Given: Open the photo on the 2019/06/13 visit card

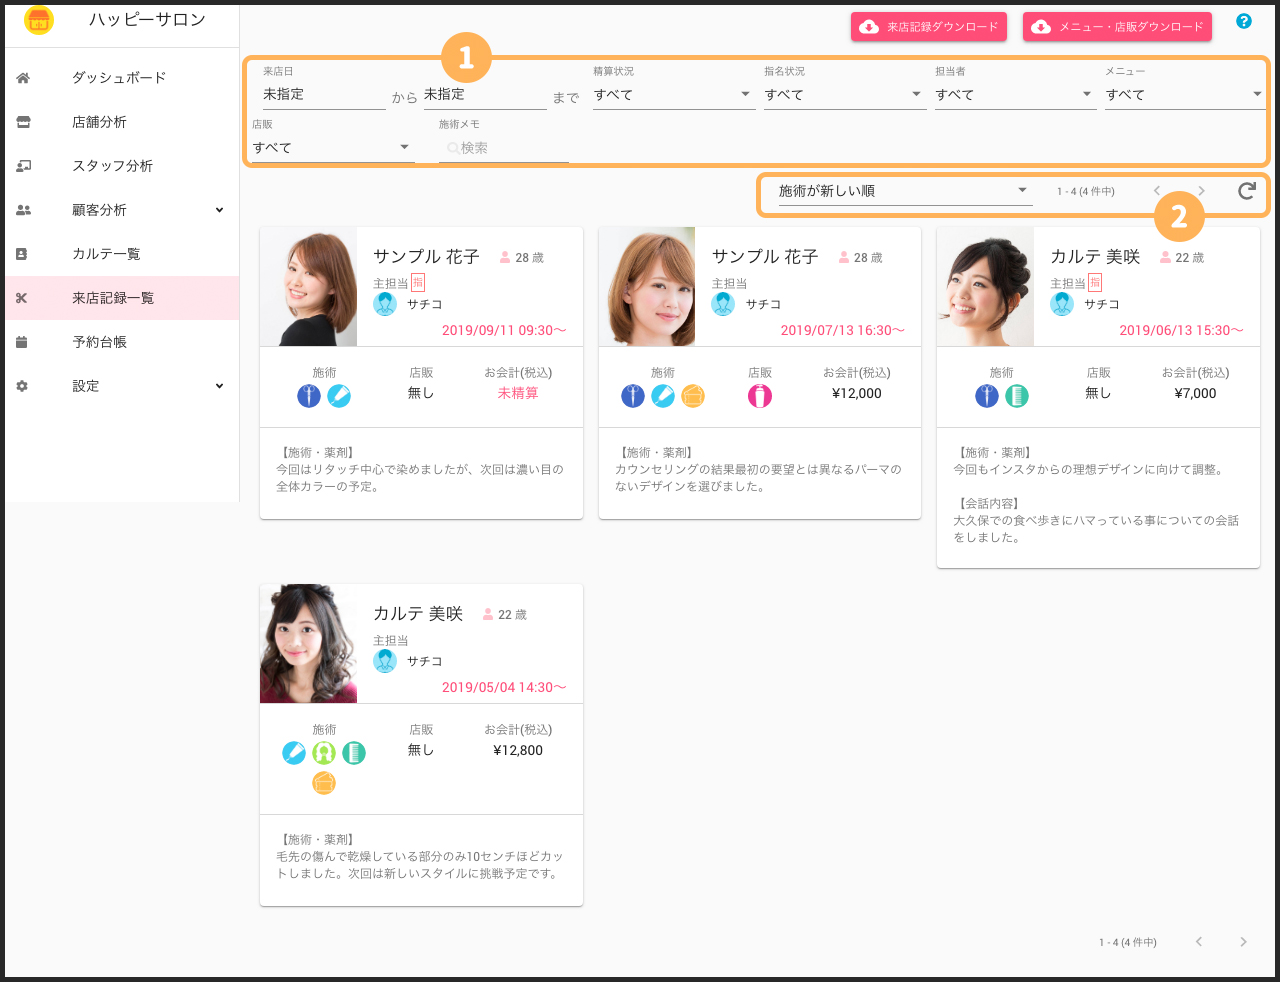Looking at the screenshot, I should 985,287.
